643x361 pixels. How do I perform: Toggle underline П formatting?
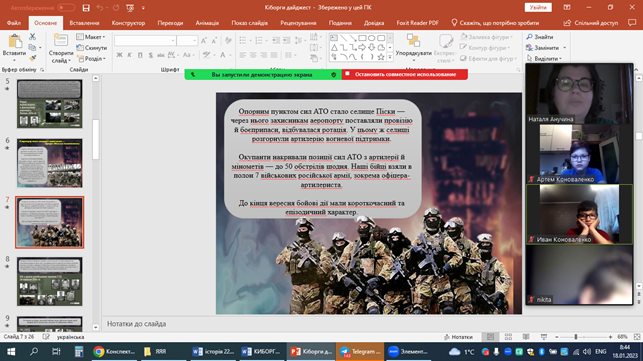tap(140, 55)
